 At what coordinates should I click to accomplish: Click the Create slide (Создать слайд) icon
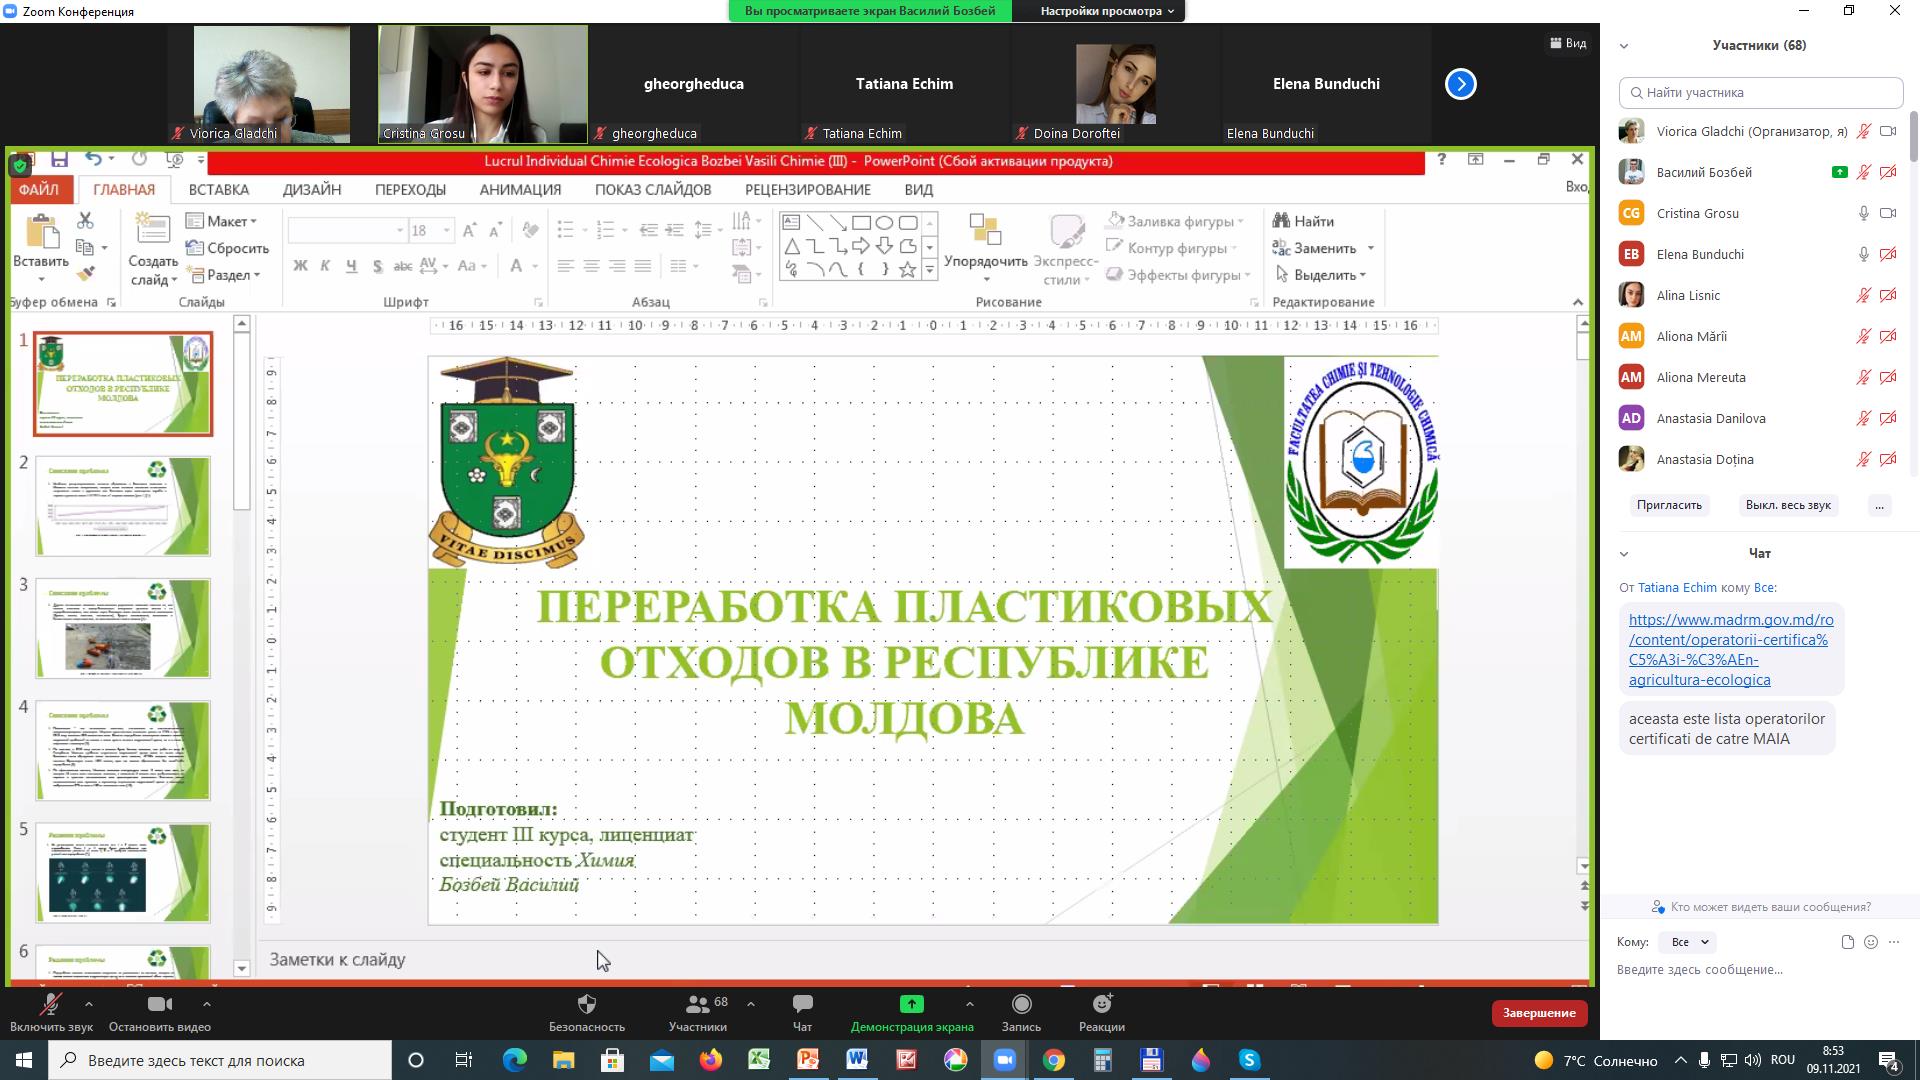click(152, 228)
